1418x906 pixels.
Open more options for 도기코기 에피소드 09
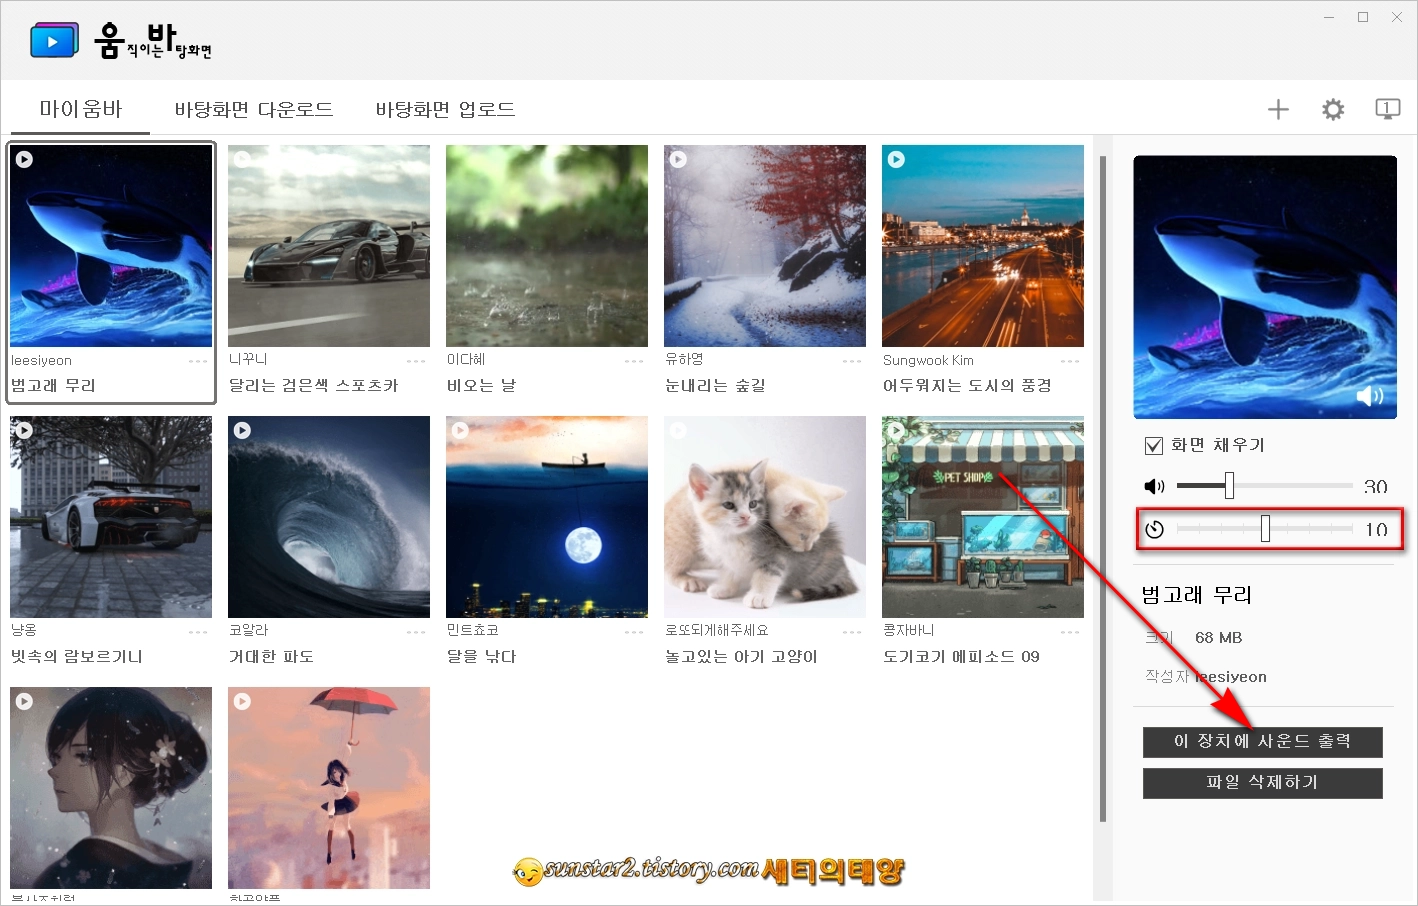click(1070, 632)
